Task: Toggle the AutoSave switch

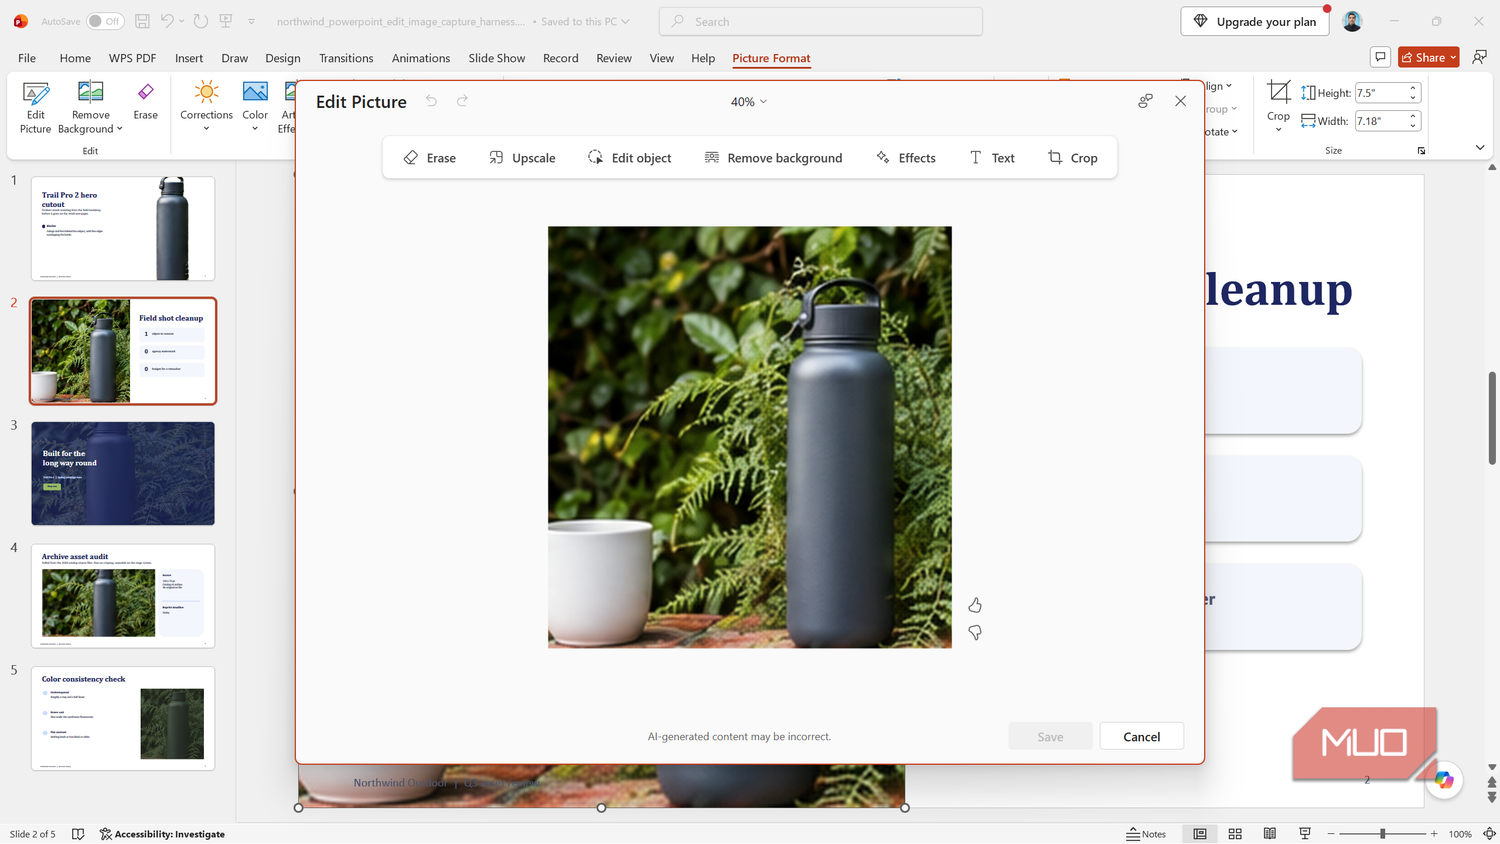Action: 105,21
